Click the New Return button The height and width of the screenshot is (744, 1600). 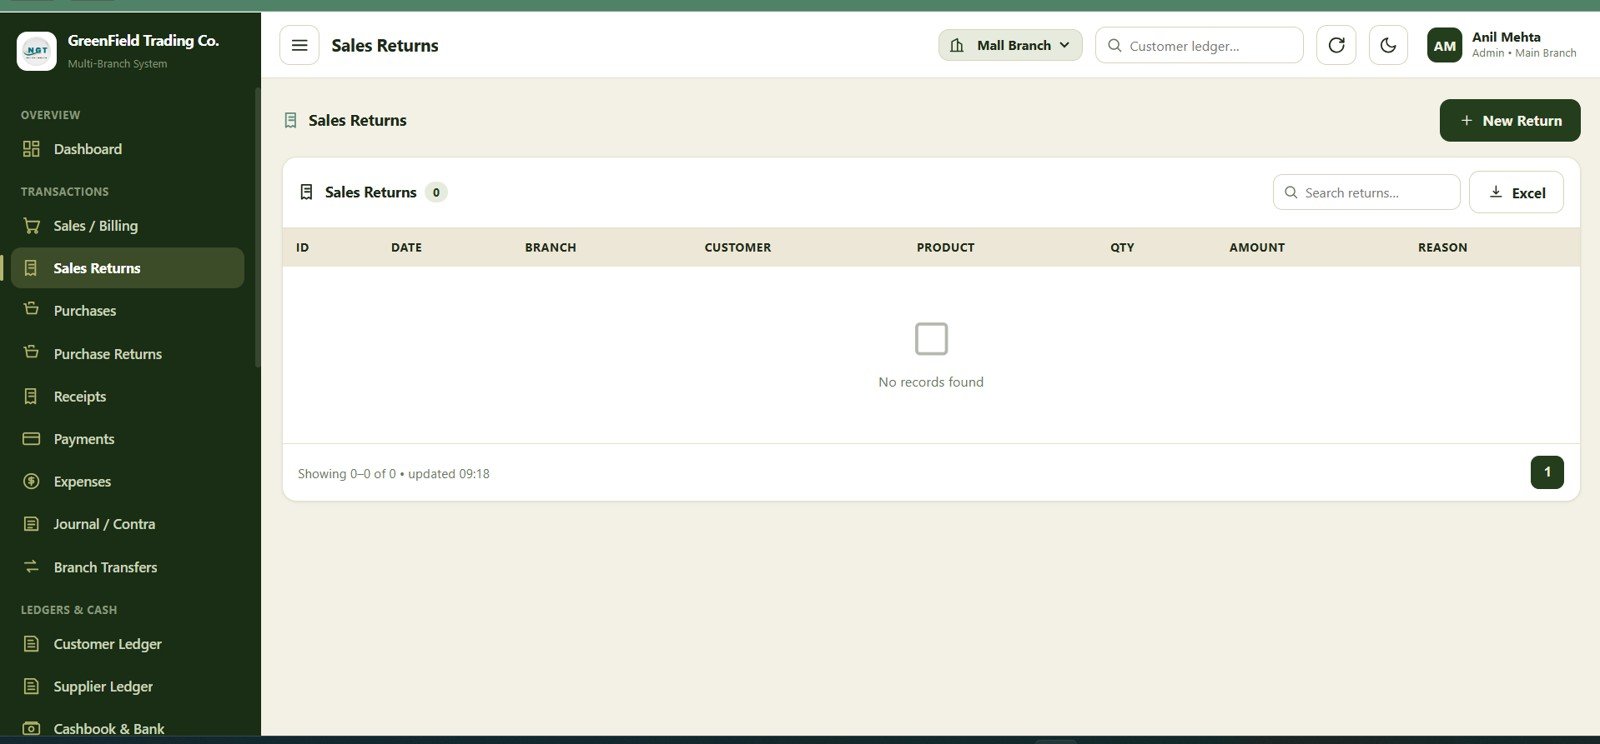pyautogui.click(x=1510, y=120)
